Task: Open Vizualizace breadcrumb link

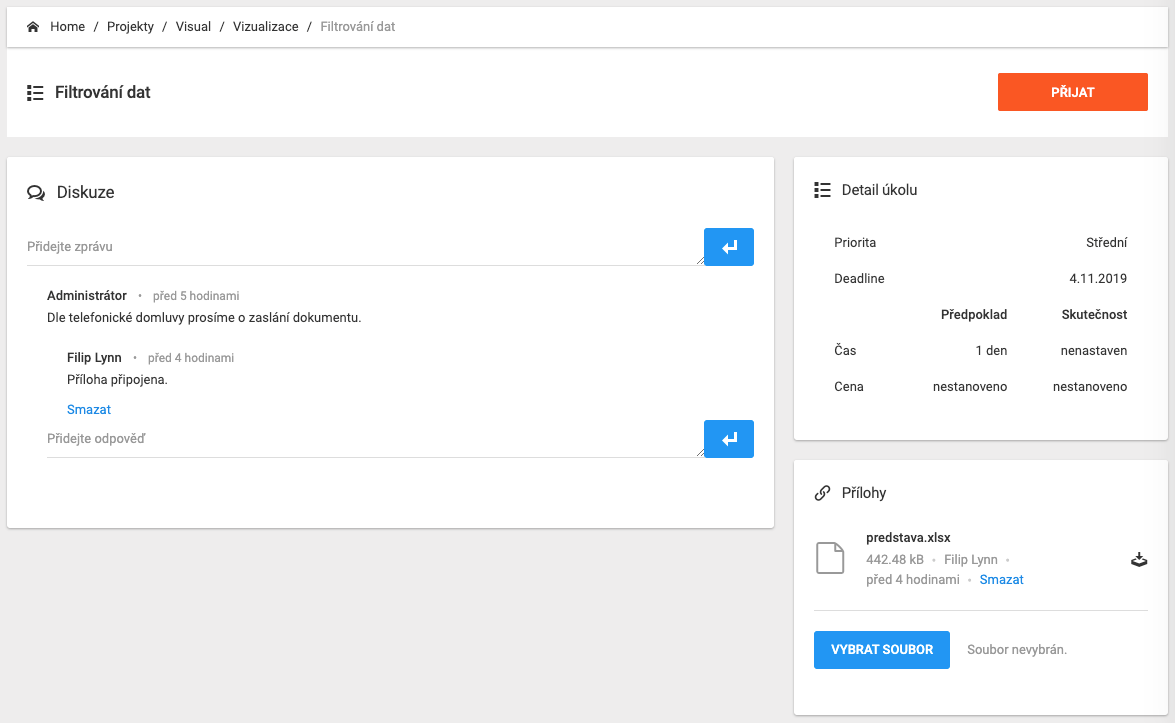Action: point(265,27)
